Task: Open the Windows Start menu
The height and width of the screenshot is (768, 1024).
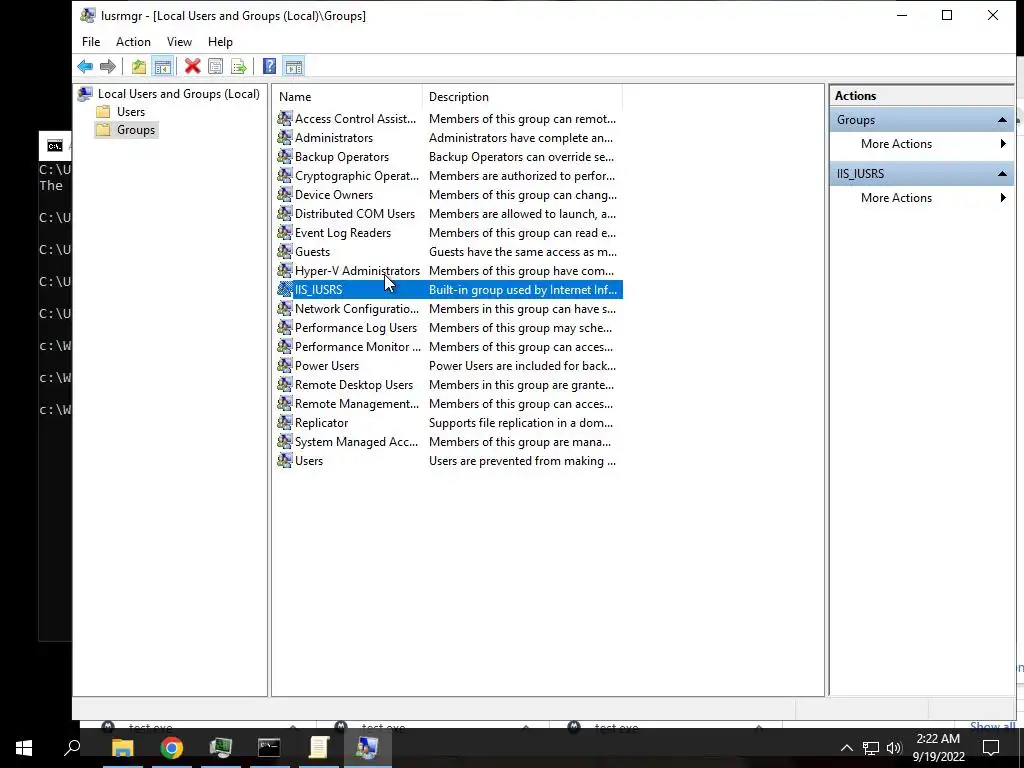Action: [x=24, y=748]
